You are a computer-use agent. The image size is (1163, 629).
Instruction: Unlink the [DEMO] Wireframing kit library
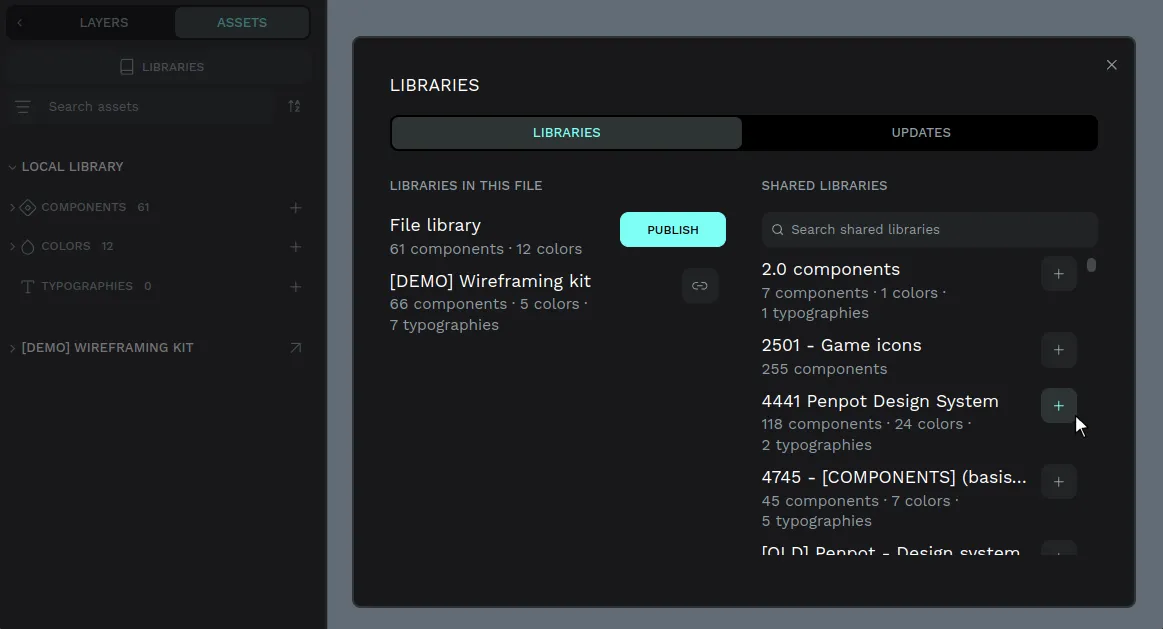[x=700, y=286]
